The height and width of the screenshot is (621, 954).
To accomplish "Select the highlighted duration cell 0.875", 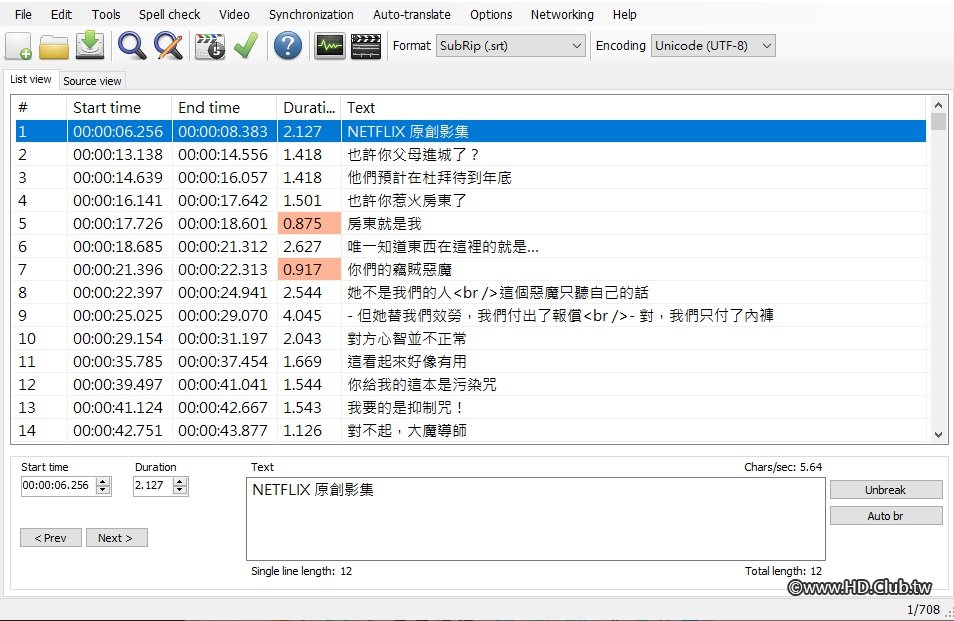I will pyautogui.click(x=309, y=224).
